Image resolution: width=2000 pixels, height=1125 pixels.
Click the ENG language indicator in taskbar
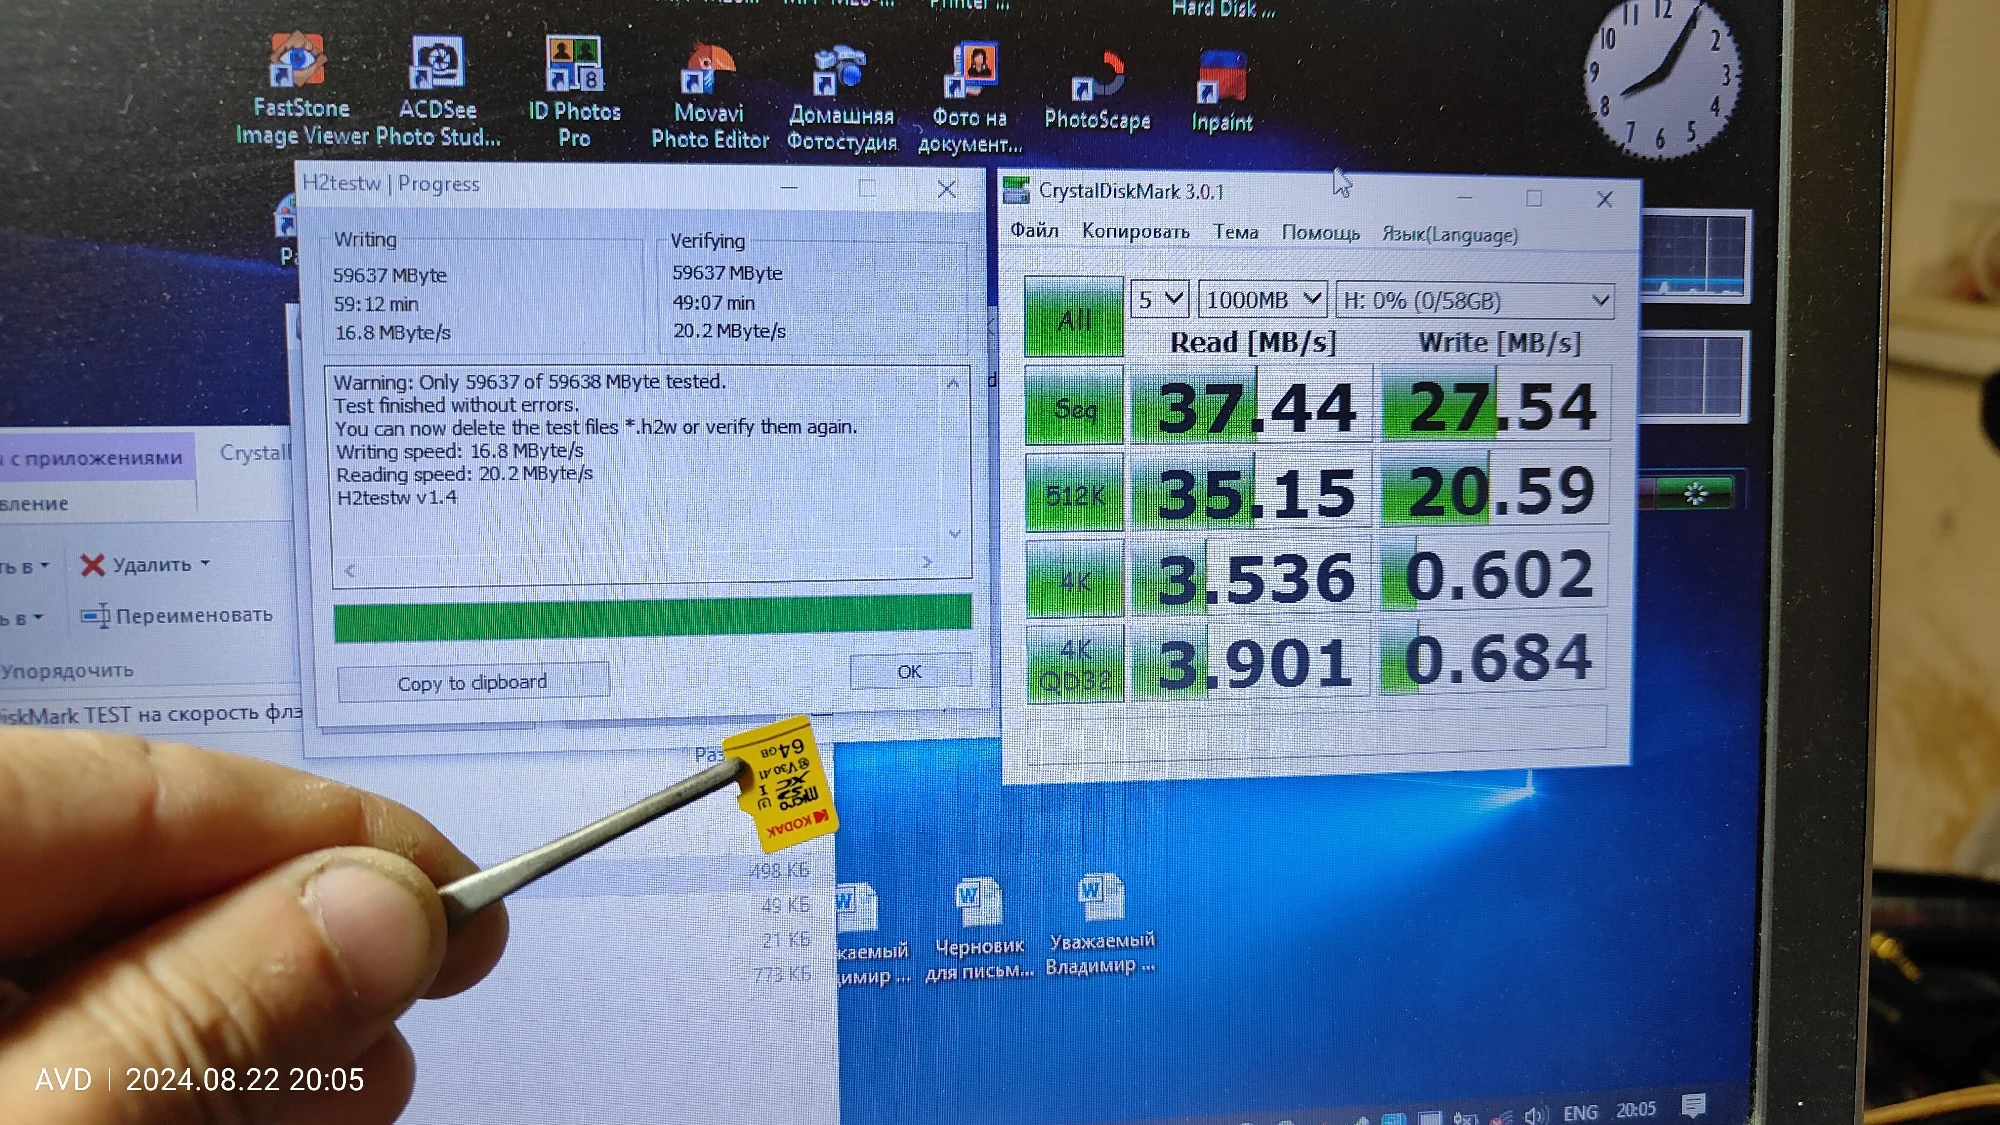click(x=1579, y=1112)
